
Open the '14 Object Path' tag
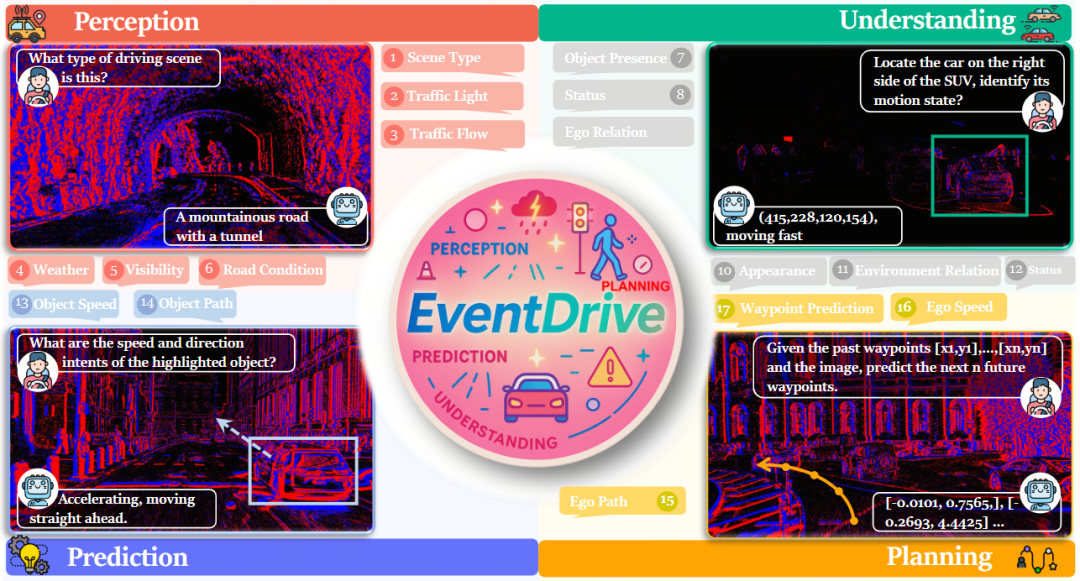(186, 303)
